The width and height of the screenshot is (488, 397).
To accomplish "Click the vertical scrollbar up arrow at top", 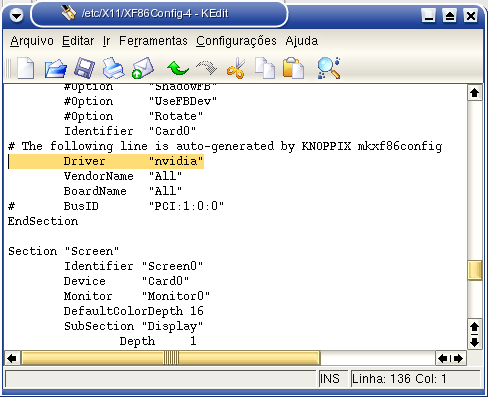I will (475, 93).
